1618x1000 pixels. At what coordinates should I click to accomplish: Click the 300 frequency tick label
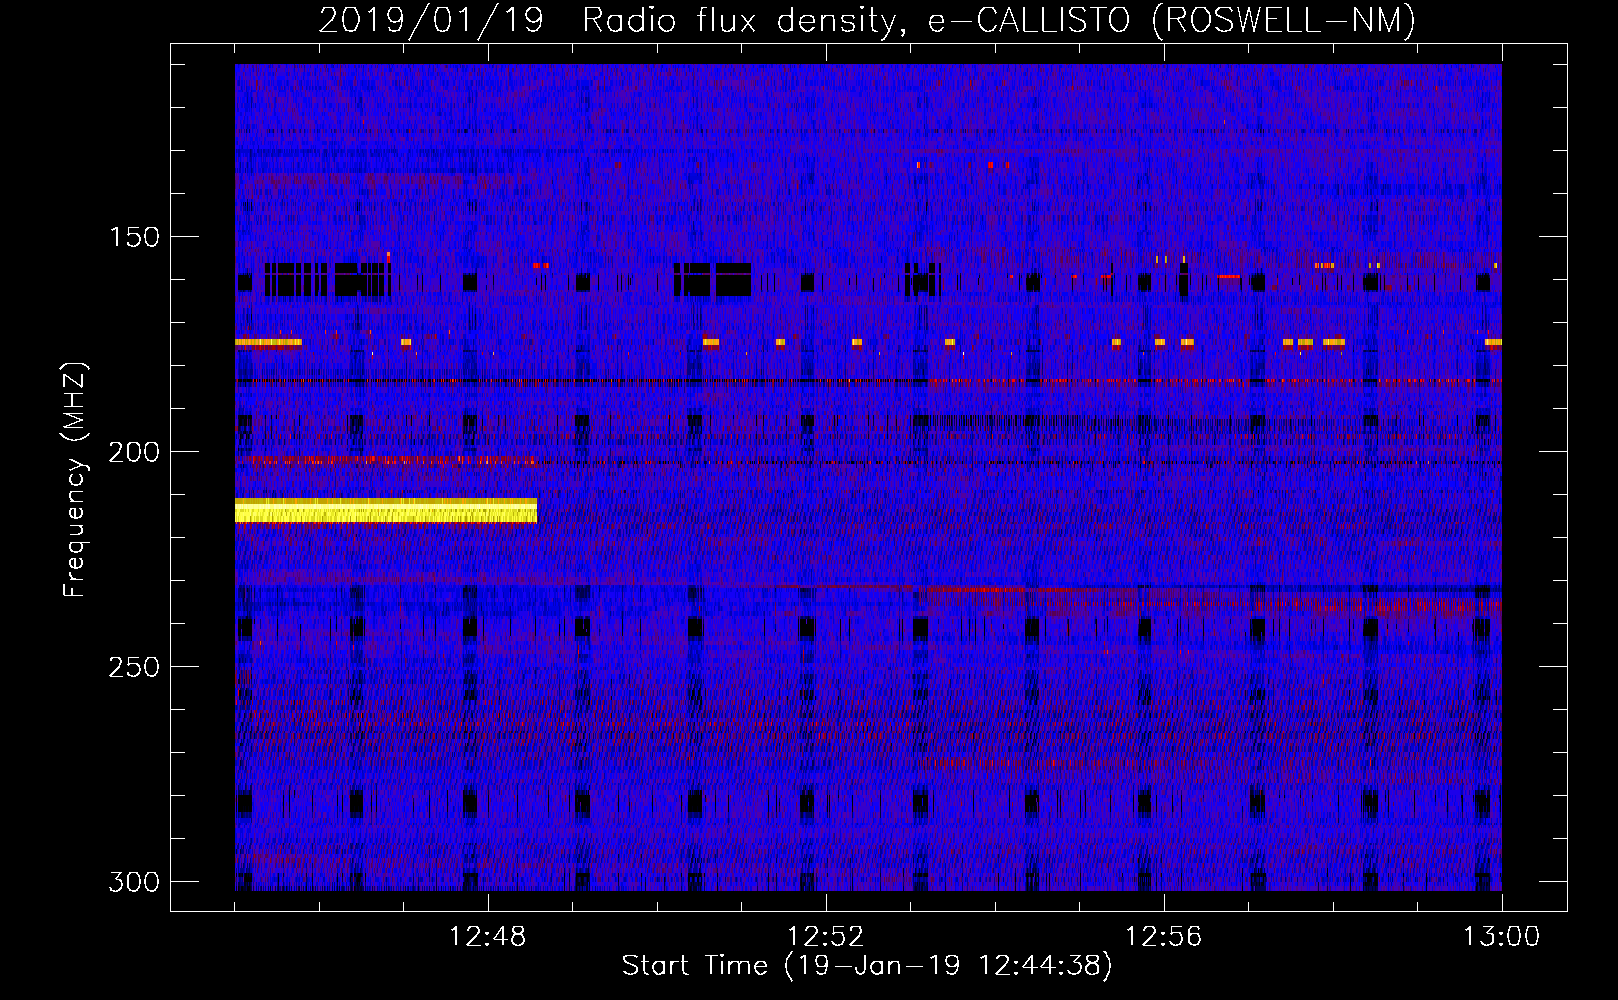coord(134,882)
